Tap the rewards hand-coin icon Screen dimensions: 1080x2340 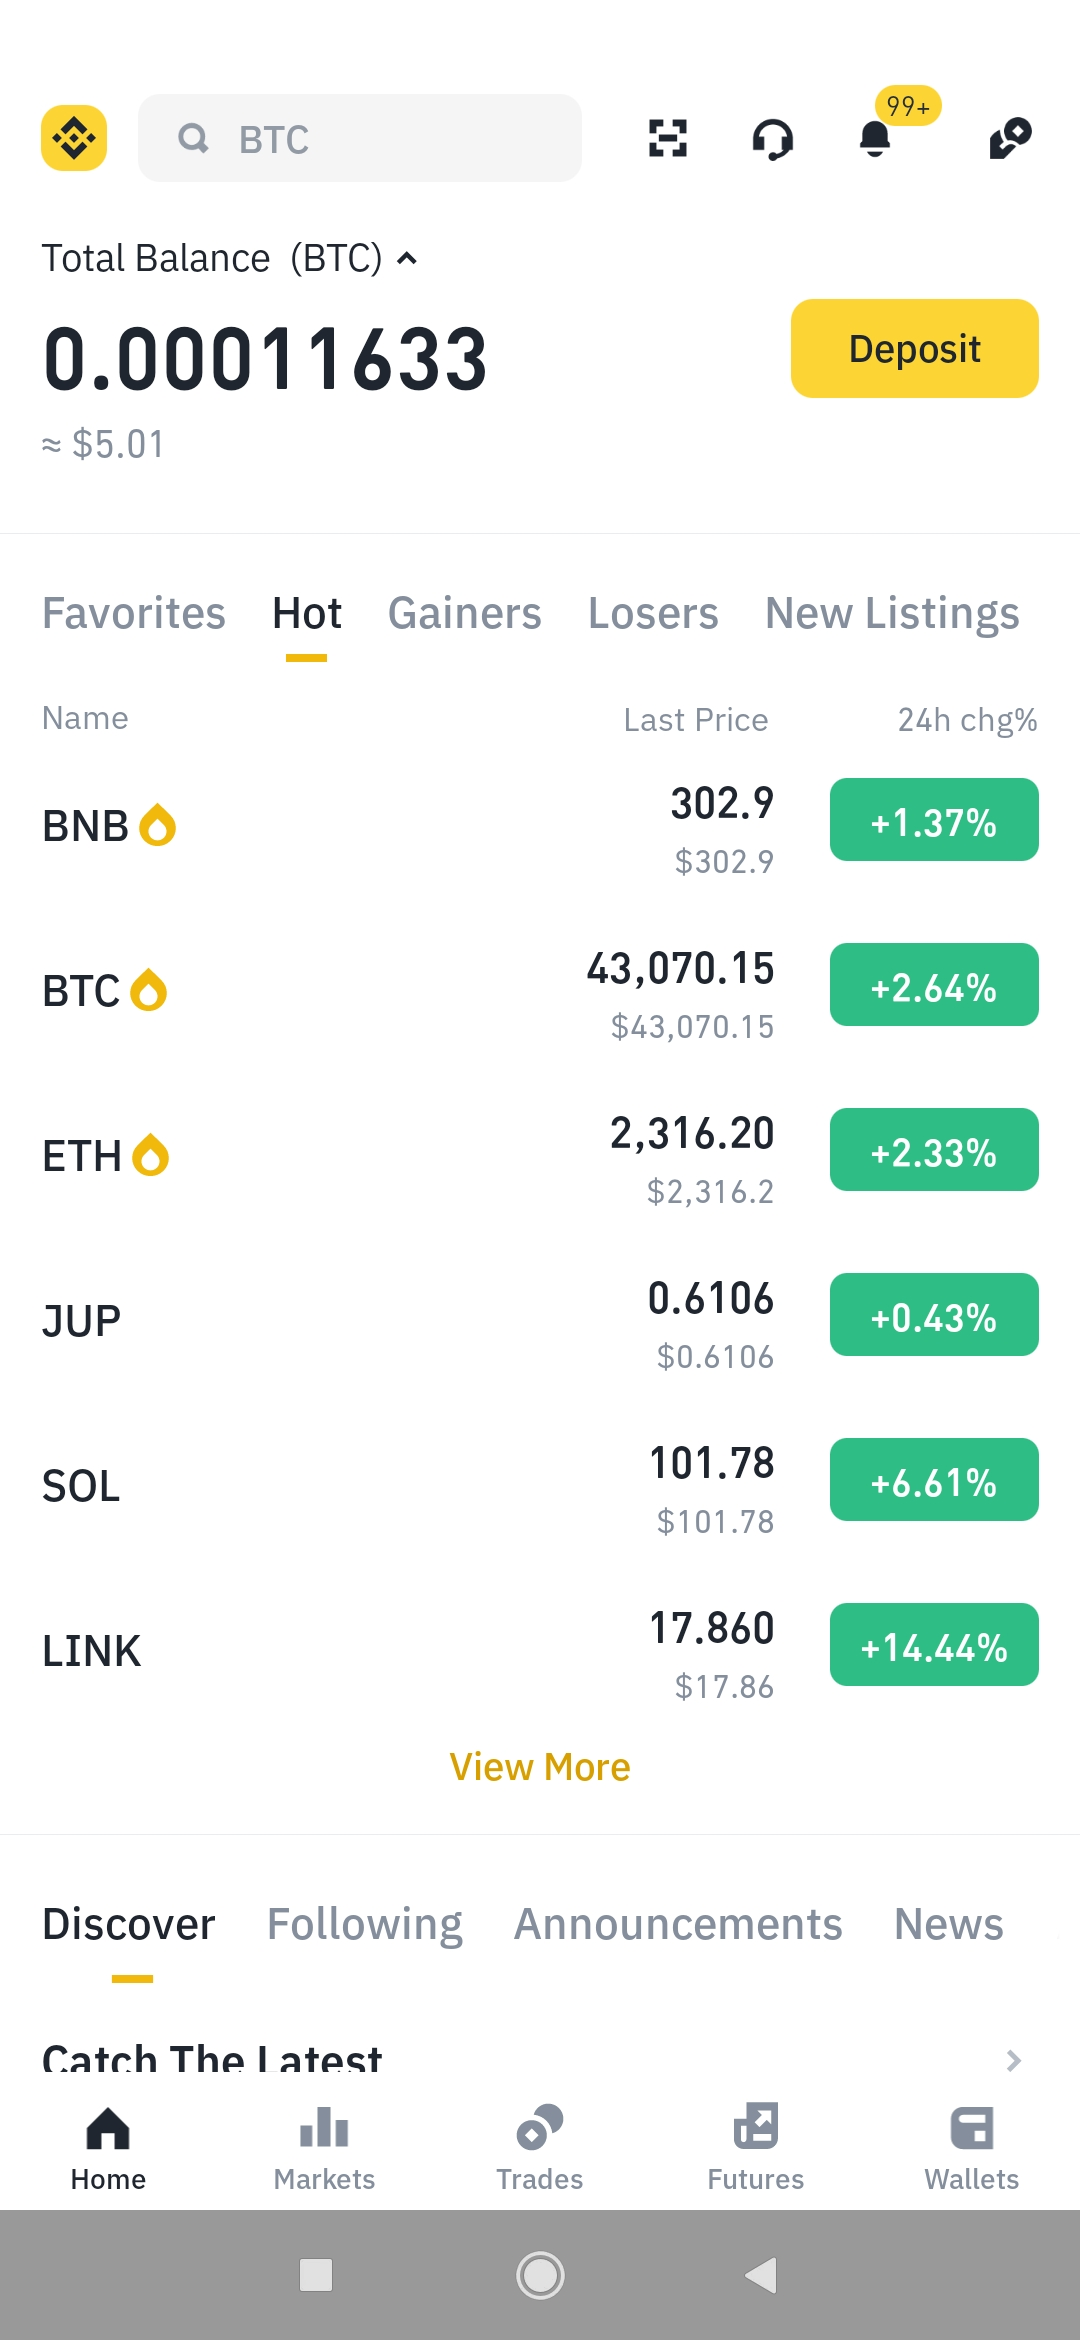1010,138
